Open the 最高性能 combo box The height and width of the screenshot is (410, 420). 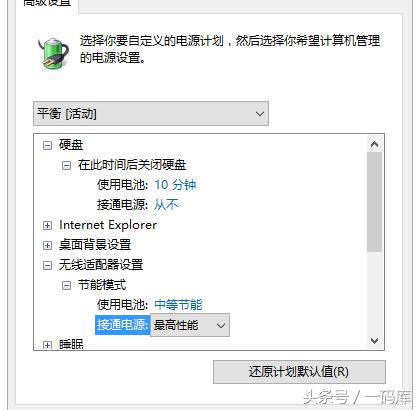coord(190,325)
